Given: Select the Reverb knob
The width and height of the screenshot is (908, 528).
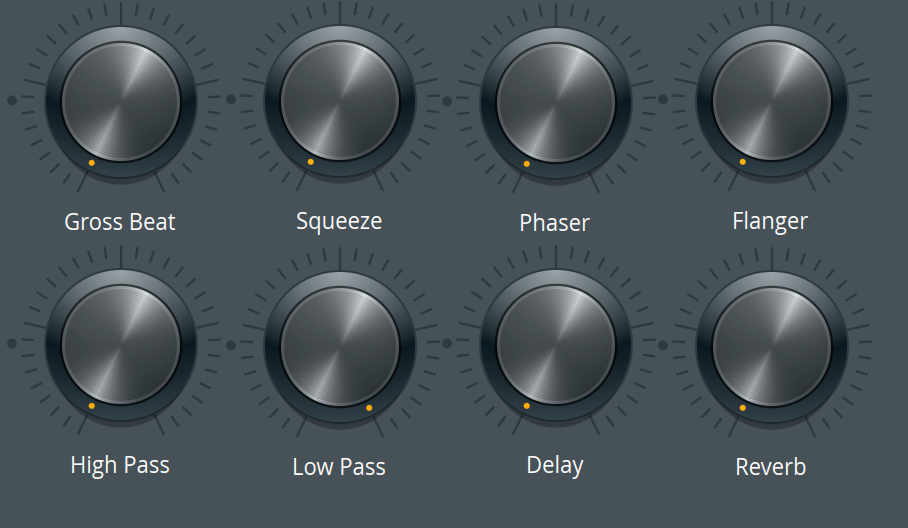Looking at the screenshot, I should pyautogui.click(x=772, y=347).
